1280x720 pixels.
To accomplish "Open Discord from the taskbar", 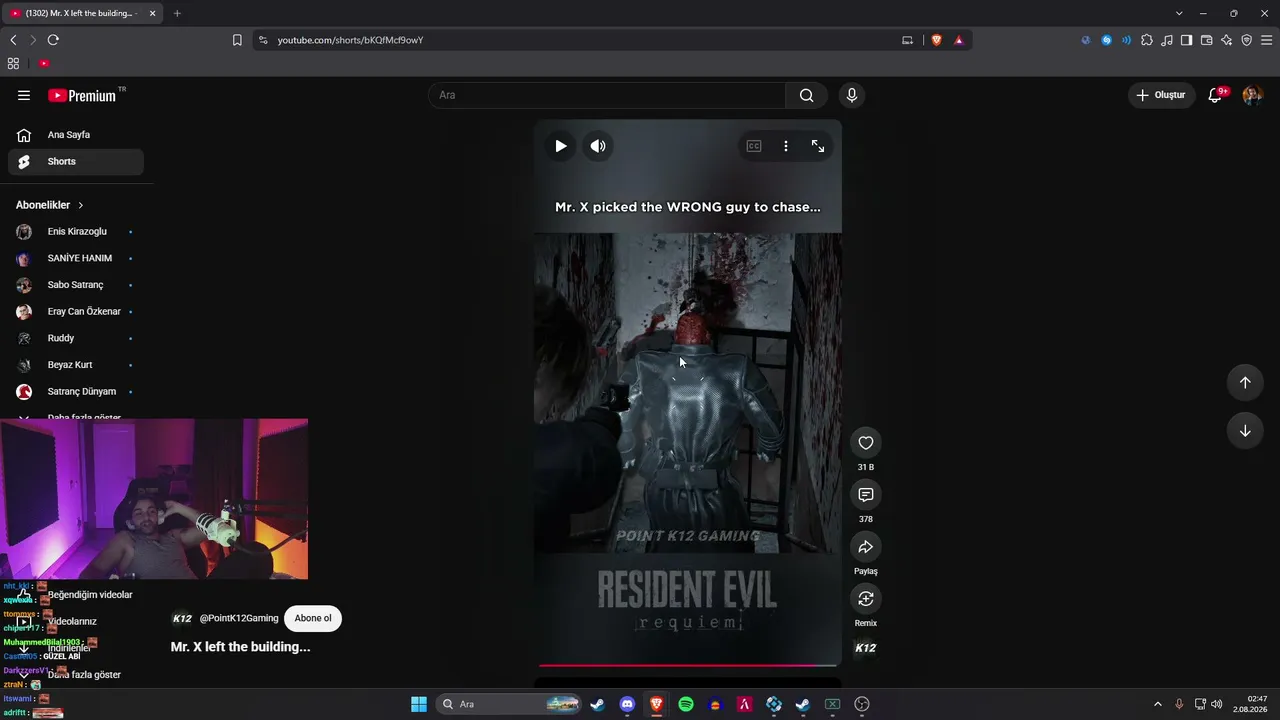I will 627,704.
